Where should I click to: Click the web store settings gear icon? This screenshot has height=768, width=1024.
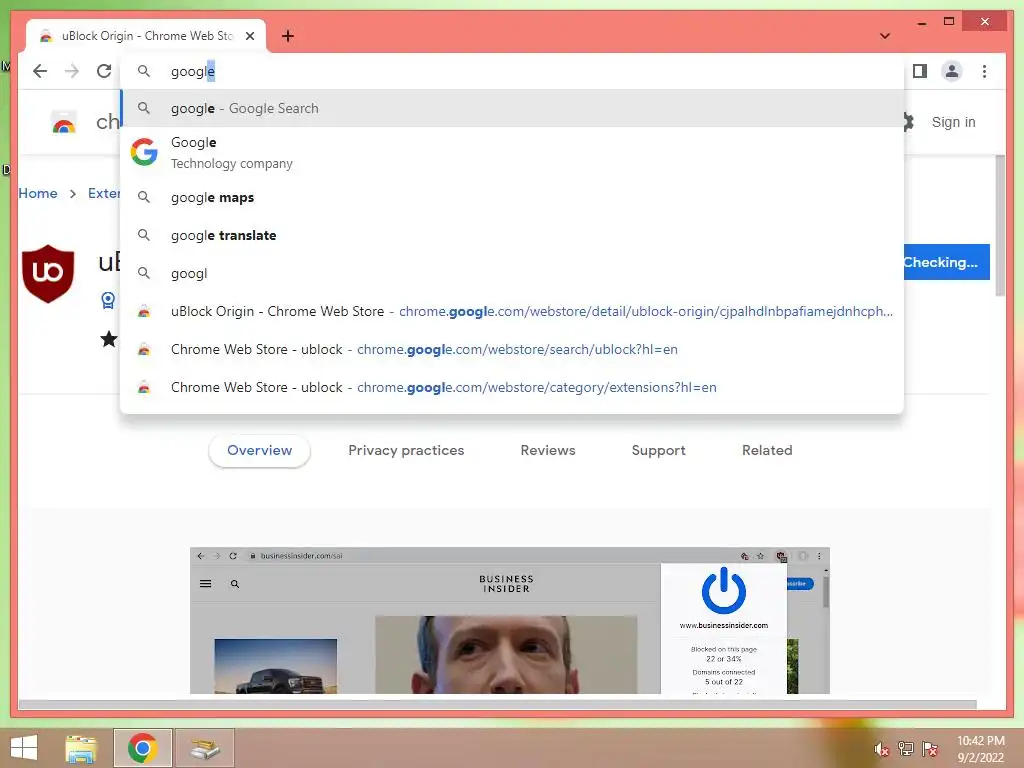907,121
